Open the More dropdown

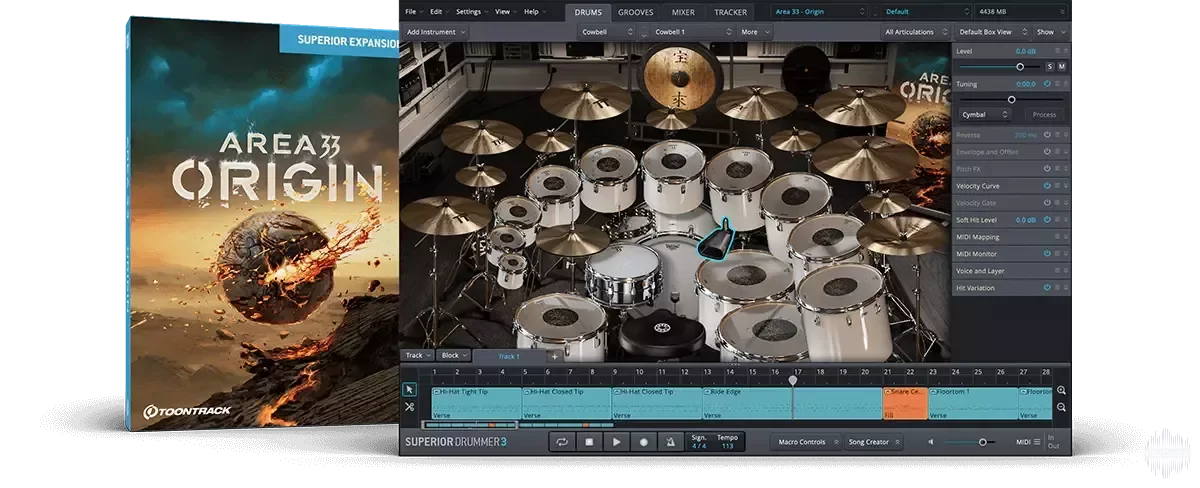(x=755, y=32)
